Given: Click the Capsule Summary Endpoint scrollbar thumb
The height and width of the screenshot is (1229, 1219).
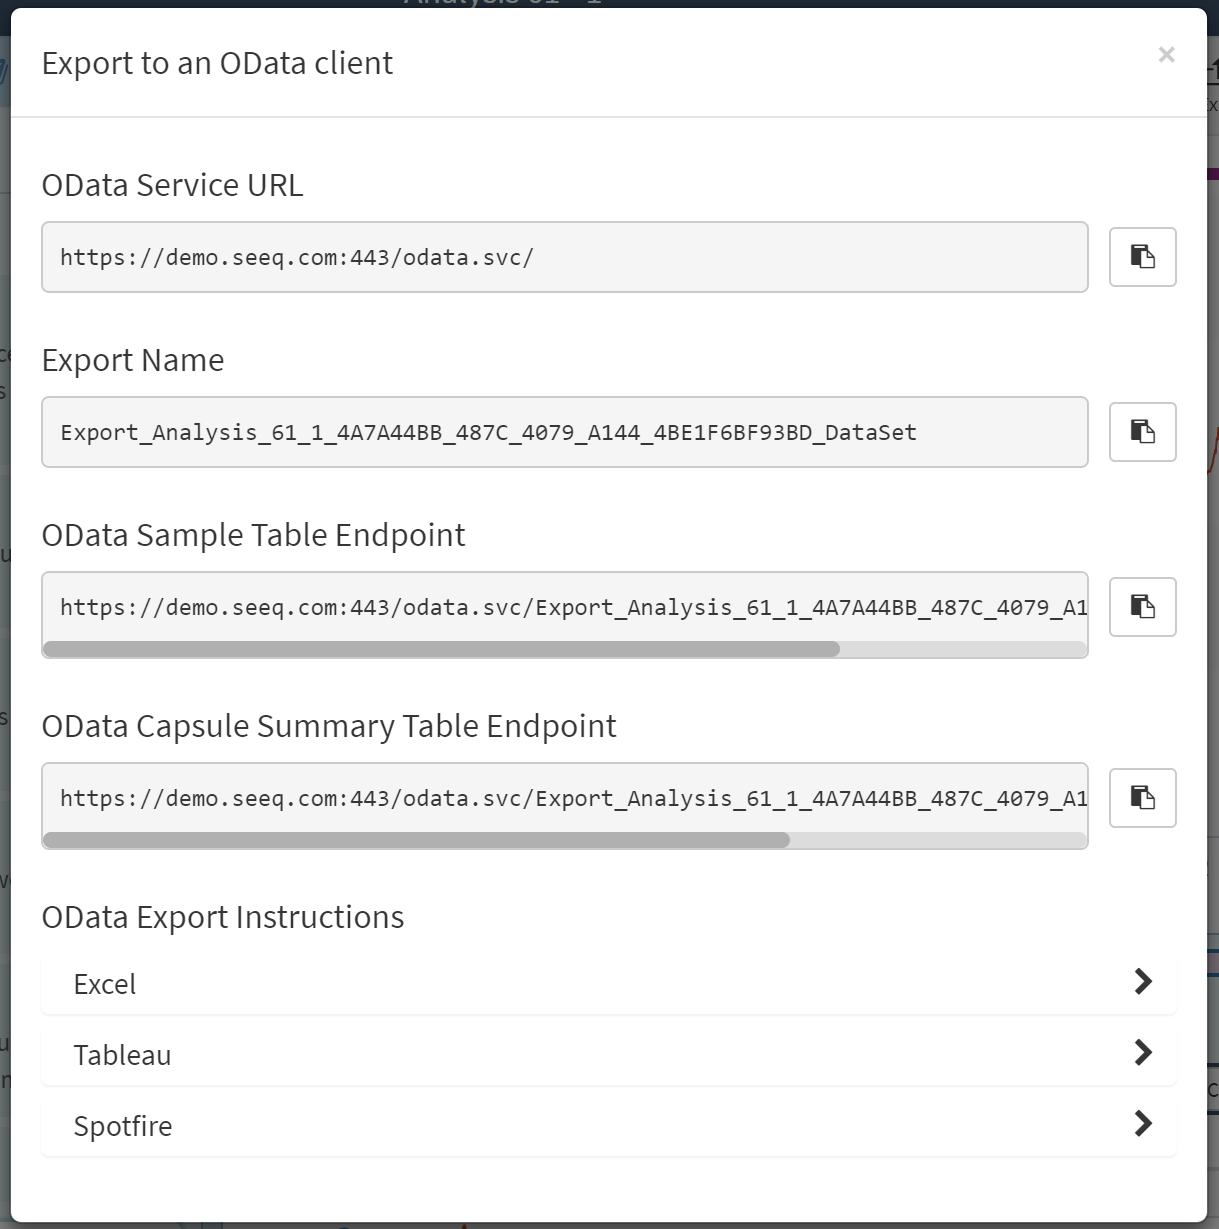Looking at the screenshot, I should point(416,840).
